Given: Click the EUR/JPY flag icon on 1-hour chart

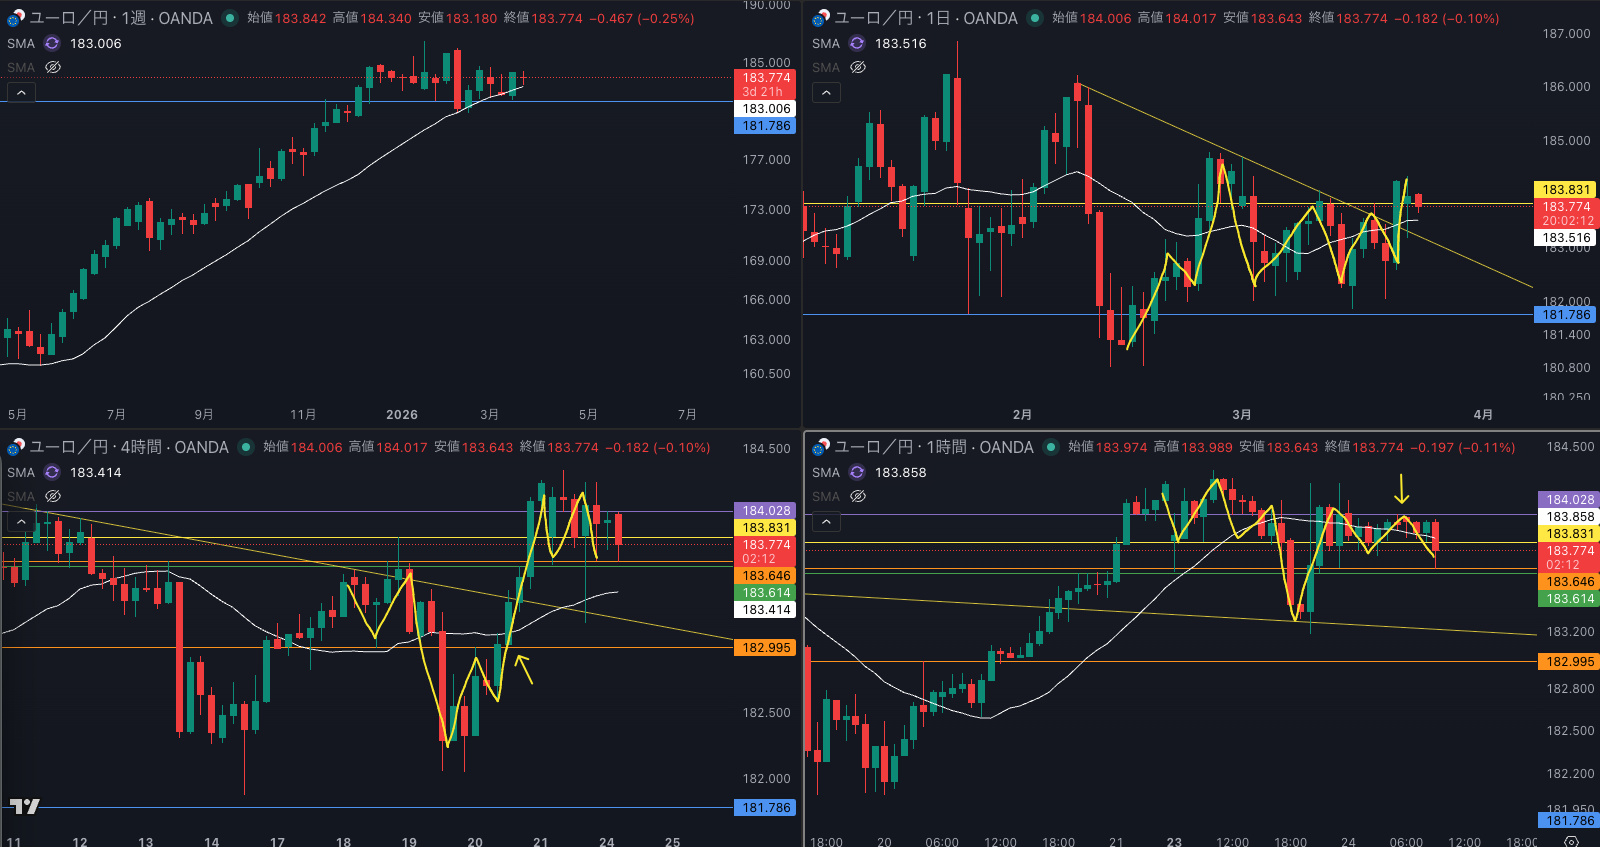Looking at the screenshot, I should click(821, 447).
